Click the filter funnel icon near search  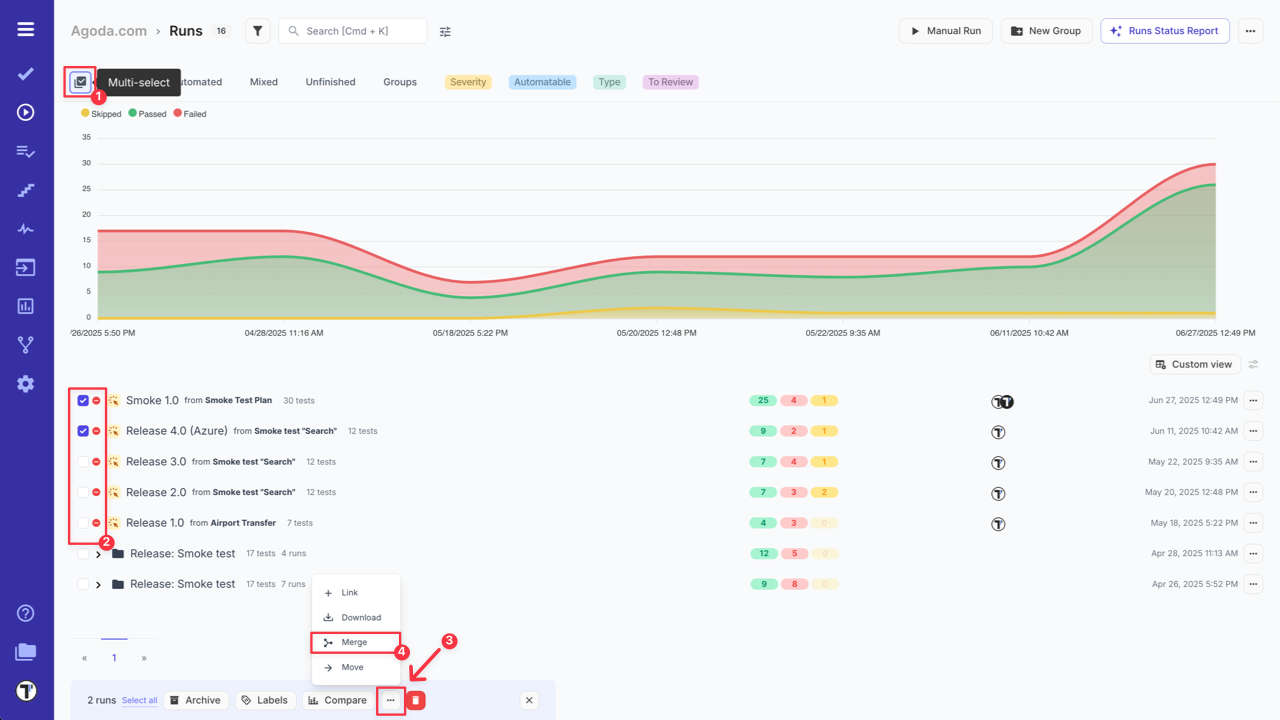[x=257, y=30]
